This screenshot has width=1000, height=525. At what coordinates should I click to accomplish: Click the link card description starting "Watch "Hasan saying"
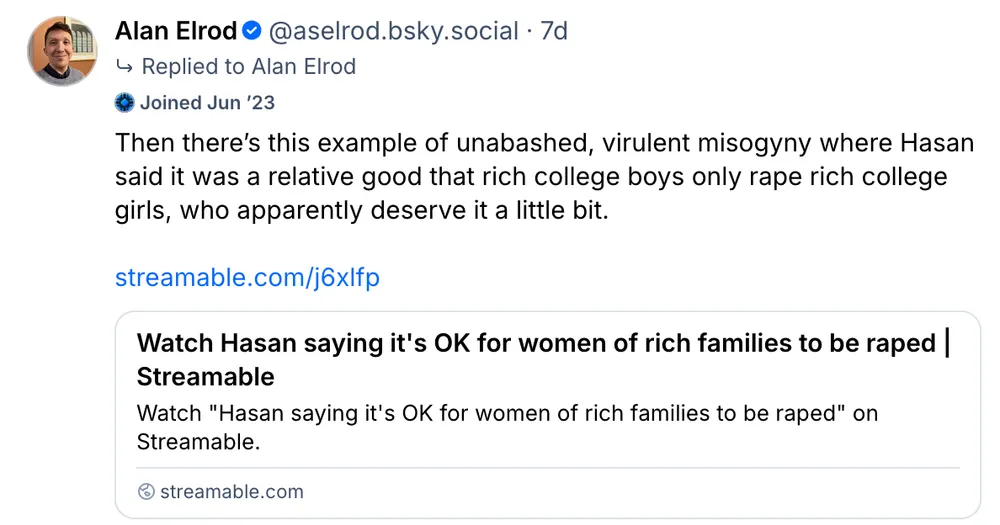click(507, 412)
